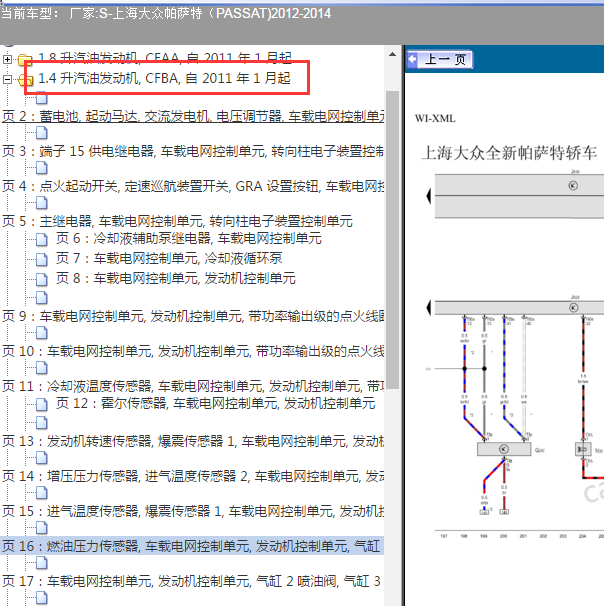Click the 1.4 升汽油发动机 CFBA folder icon
This screenshot has width=604, height=606.
[x=26, y=79]
